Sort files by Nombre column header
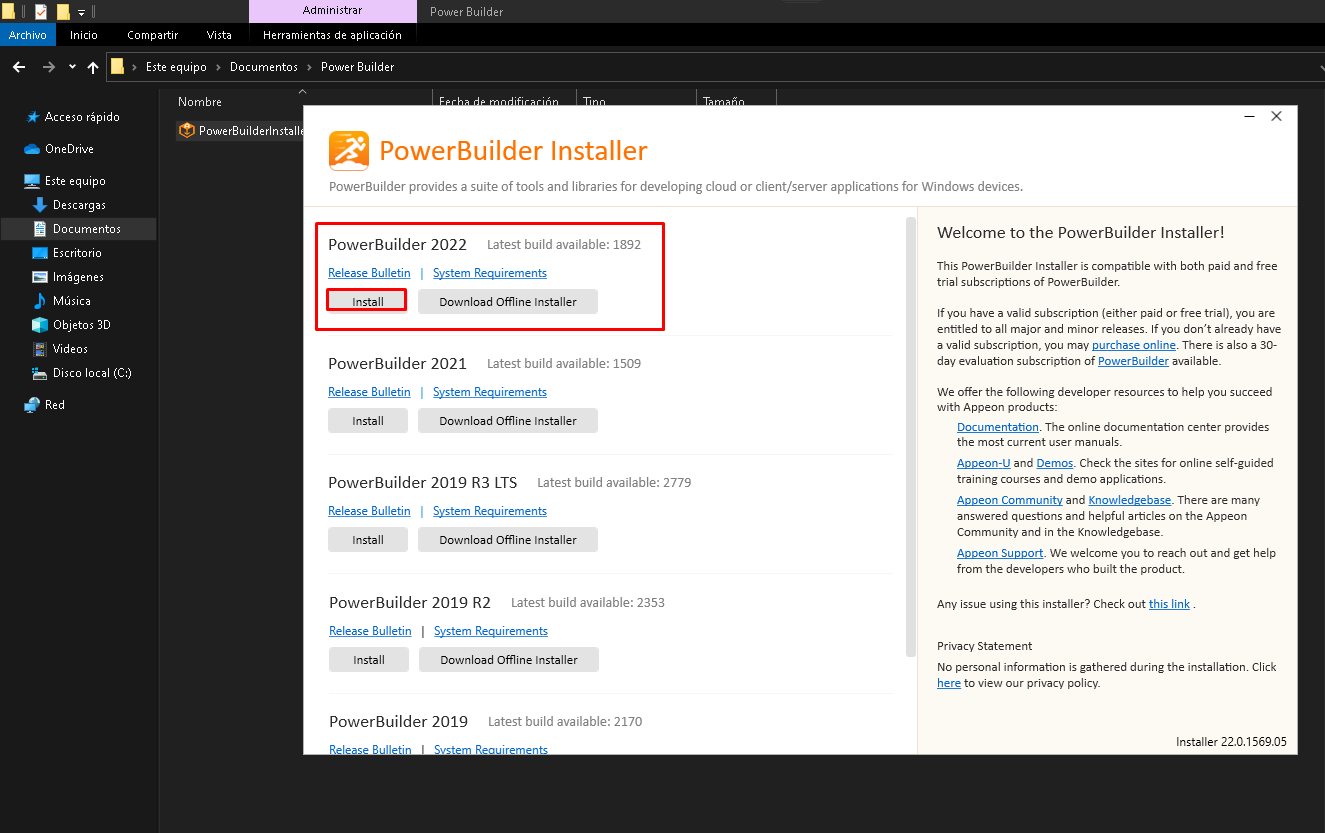Image resolution: width=1325 pixels, height=833 pixels. click(200, 102)
